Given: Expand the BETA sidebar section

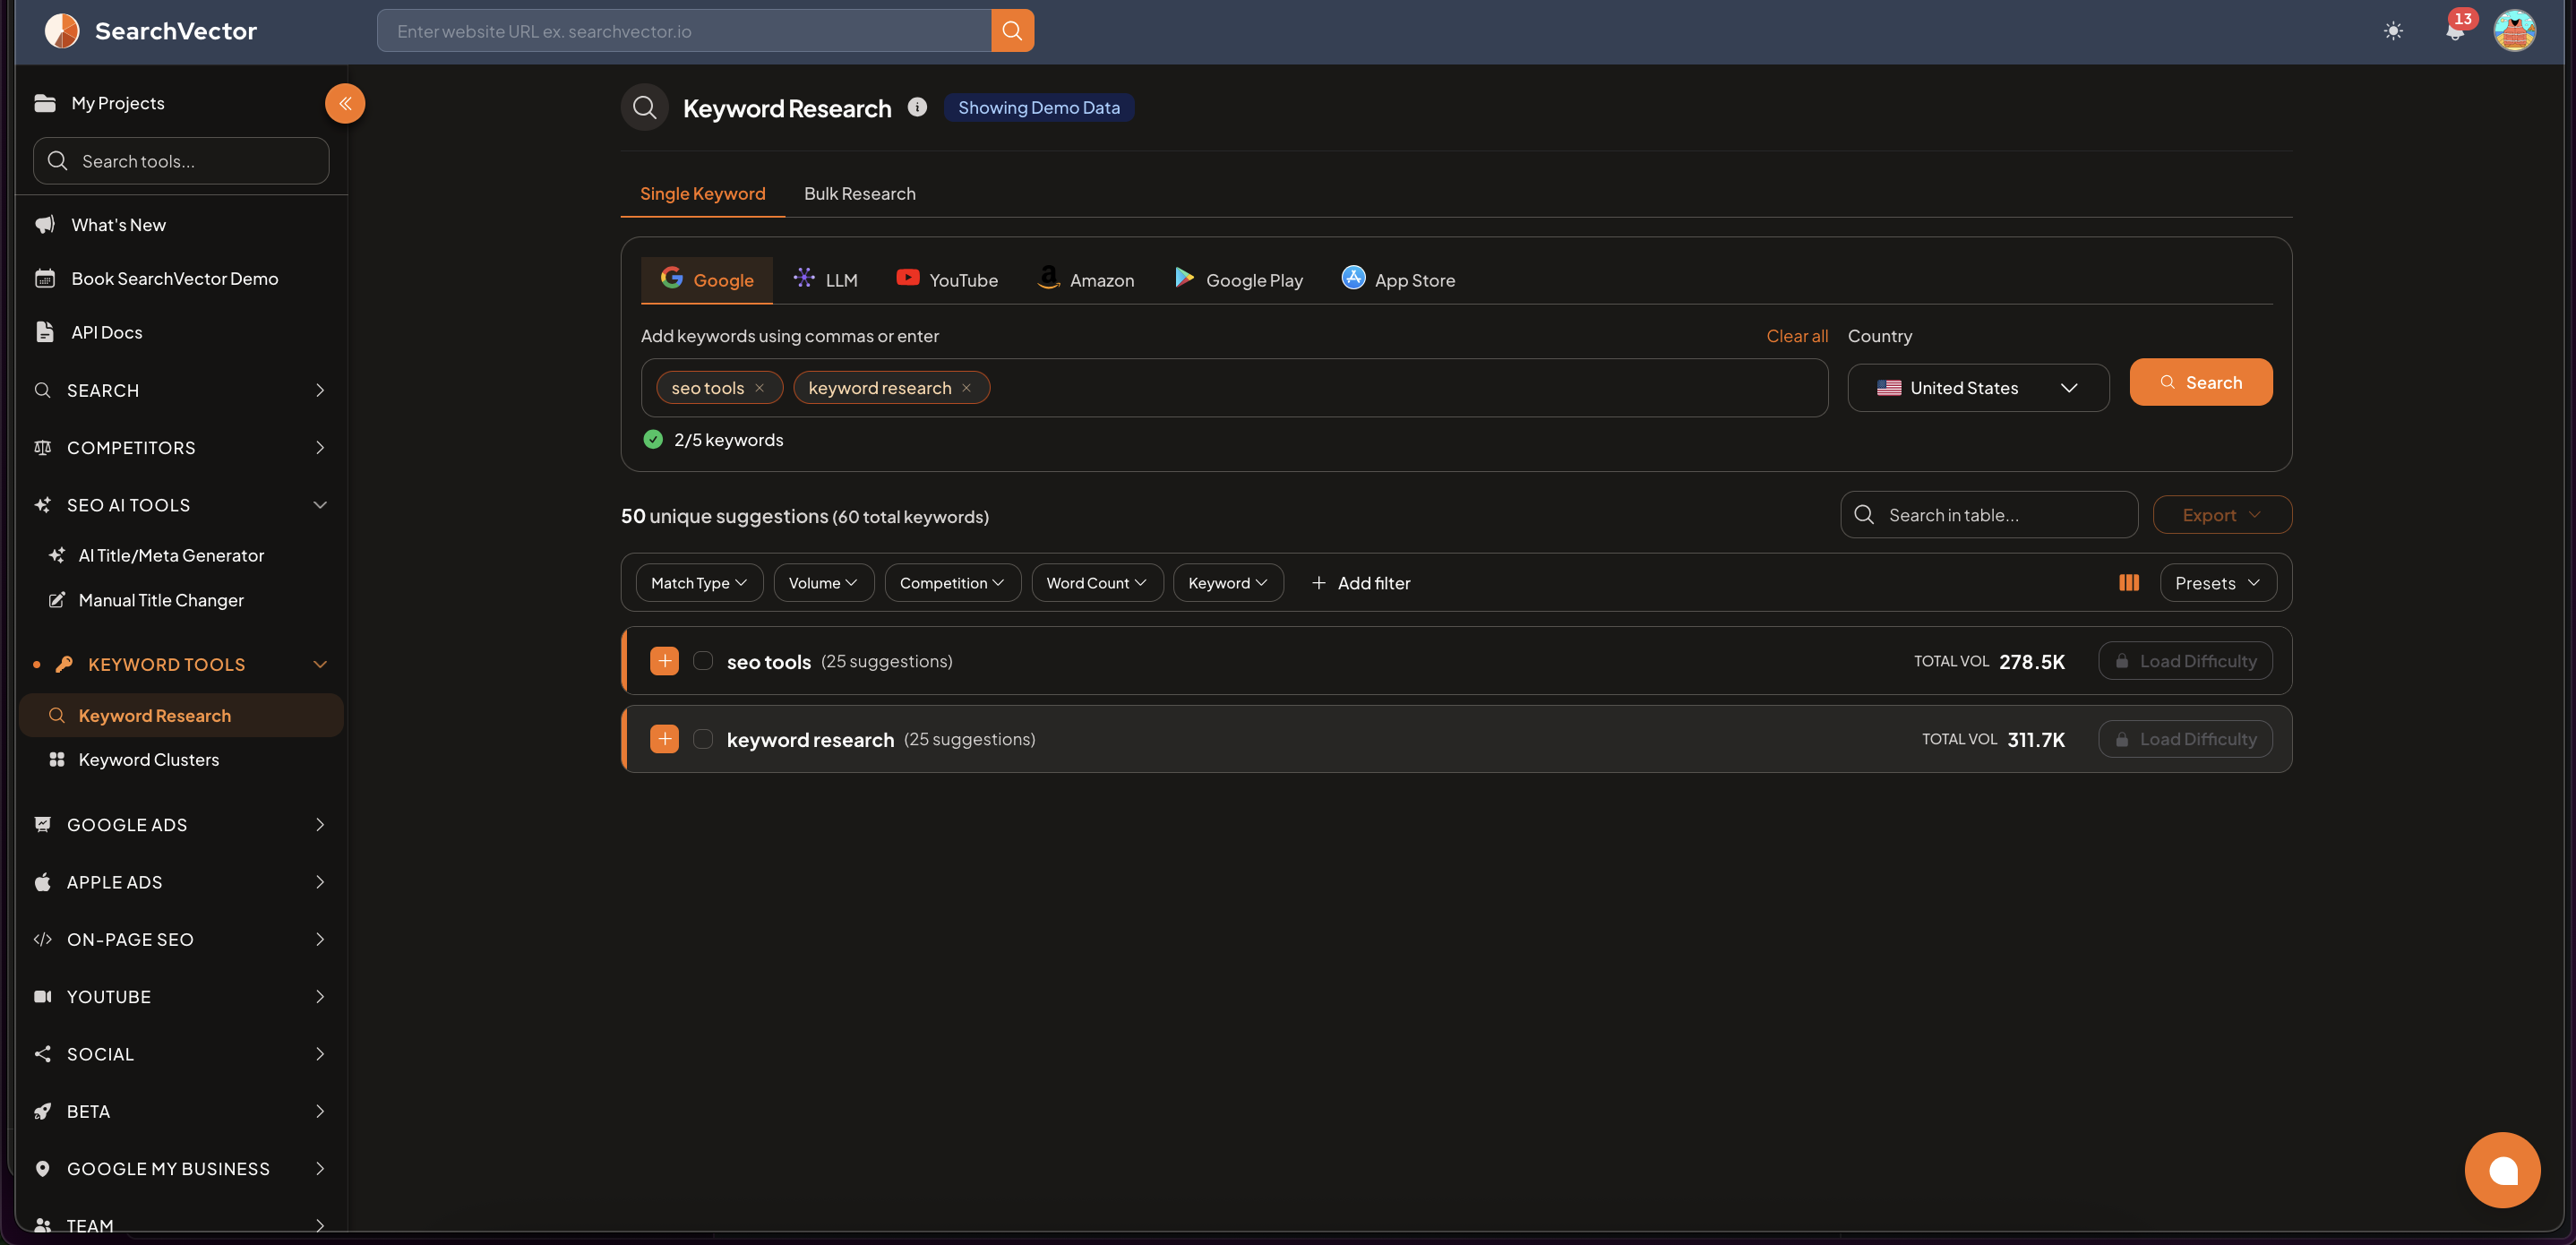Looking at the screenshot, I should 181,1111.
